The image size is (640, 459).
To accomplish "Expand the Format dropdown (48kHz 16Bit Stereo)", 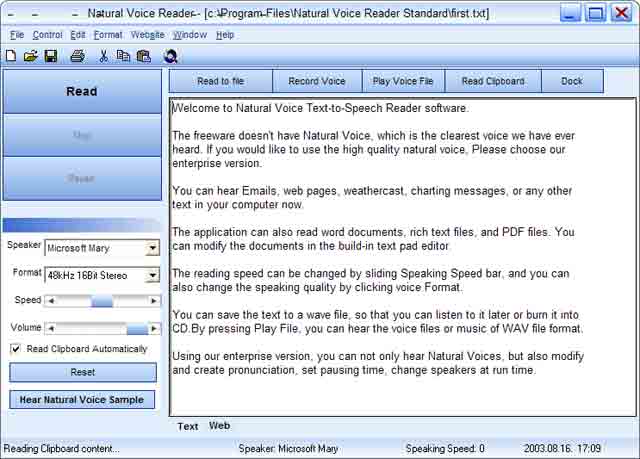I will pyautogui.click(x=153, y=275).
